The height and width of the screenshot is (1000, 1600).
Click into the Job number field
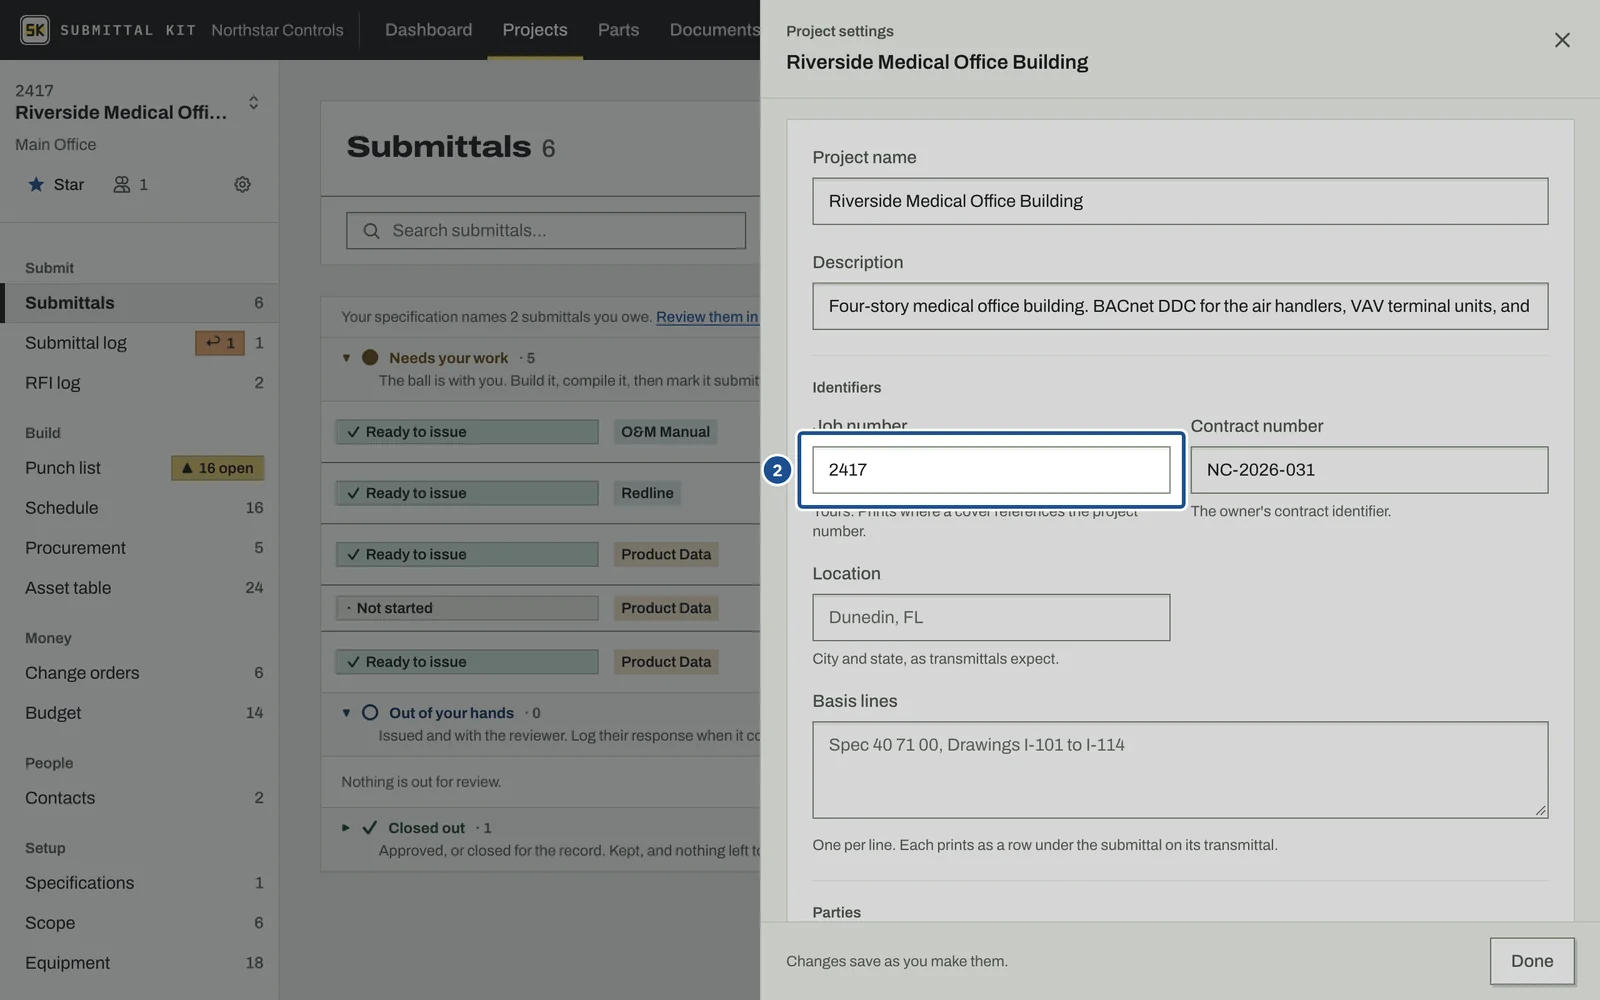pyautogui.click(x=991, y=470)
